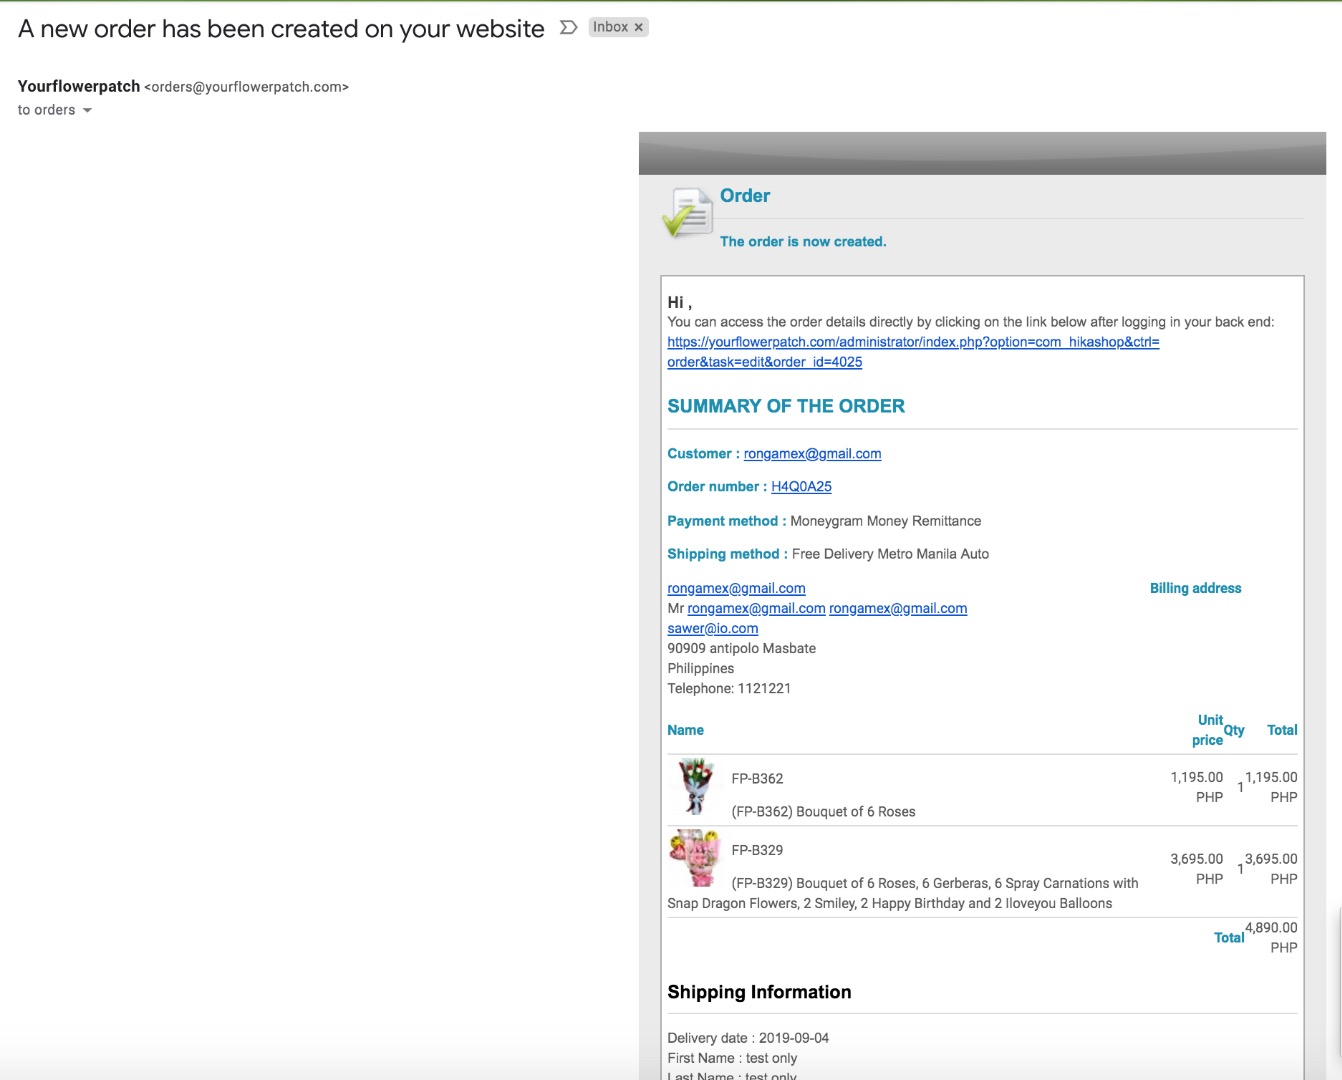
Task: Open the FP-B329 bouquet thumbnail image
Action: [x=695, y=858]
